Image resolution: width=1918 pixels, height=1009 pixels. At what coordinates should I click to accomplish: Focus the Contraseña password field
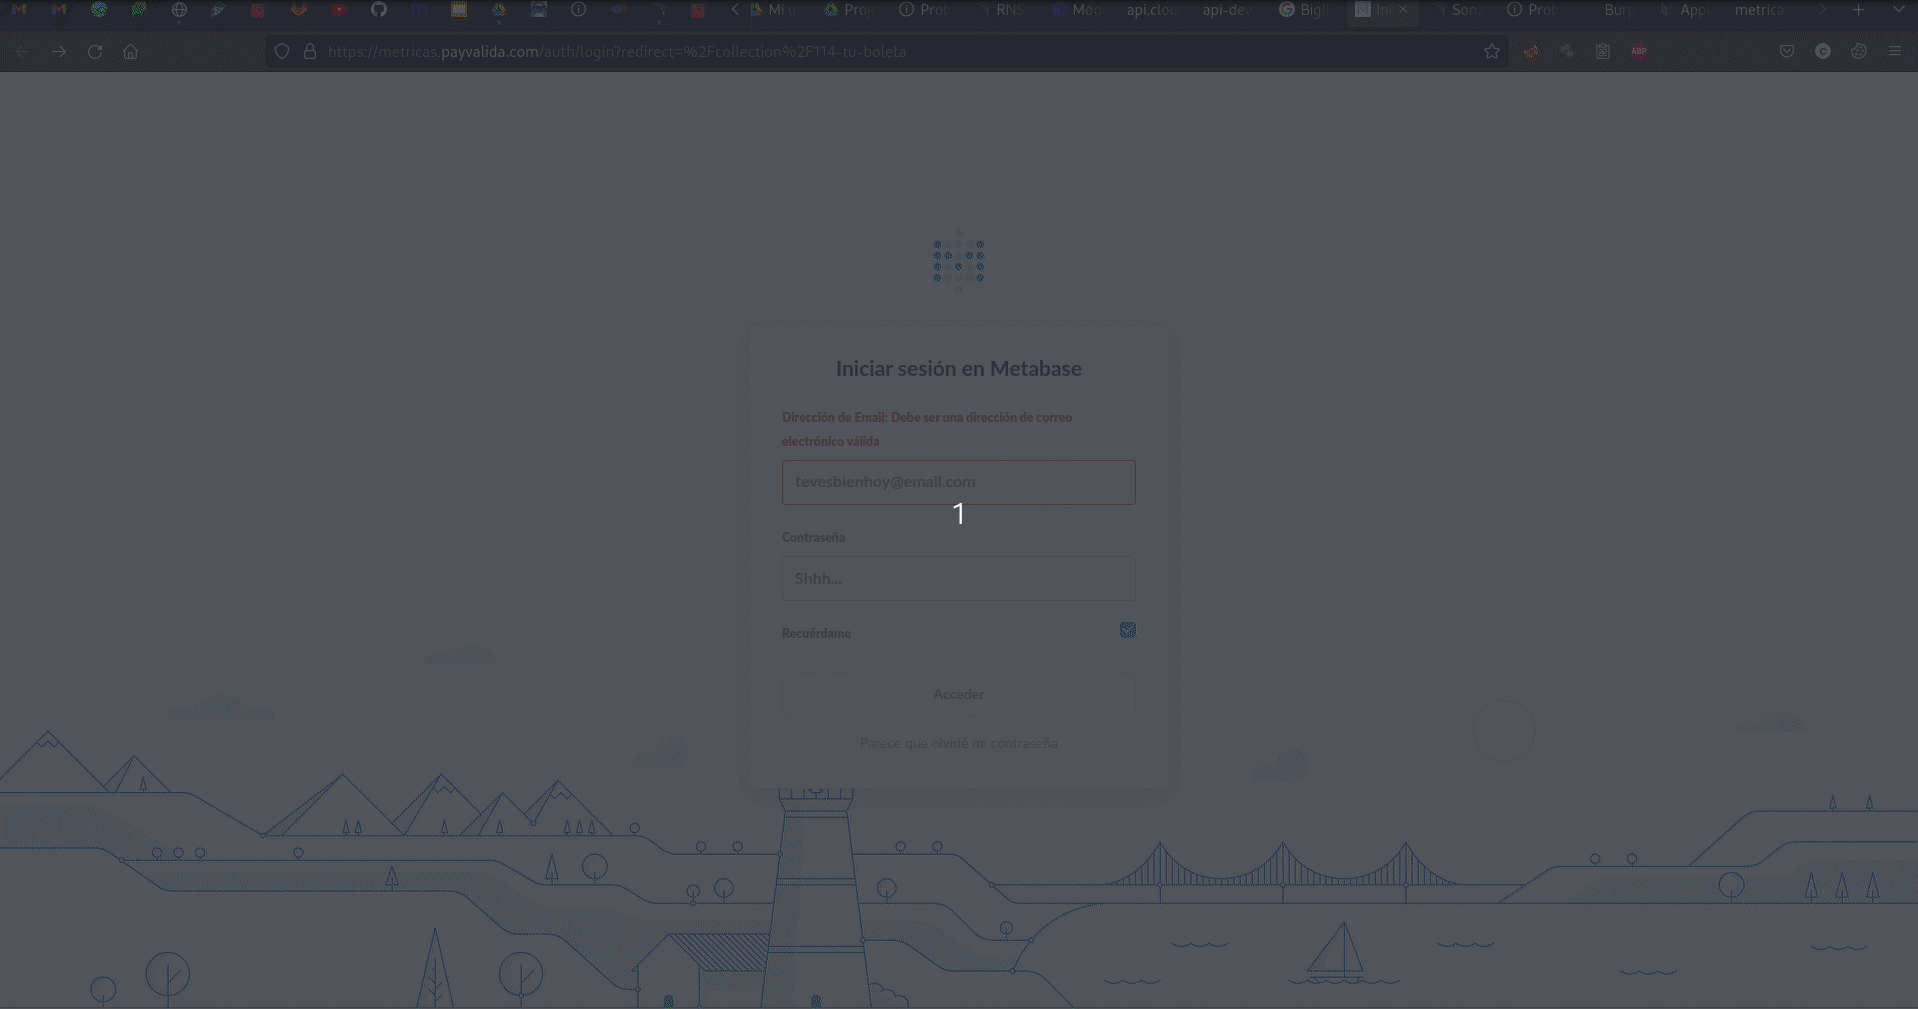(x=959, y=578)
